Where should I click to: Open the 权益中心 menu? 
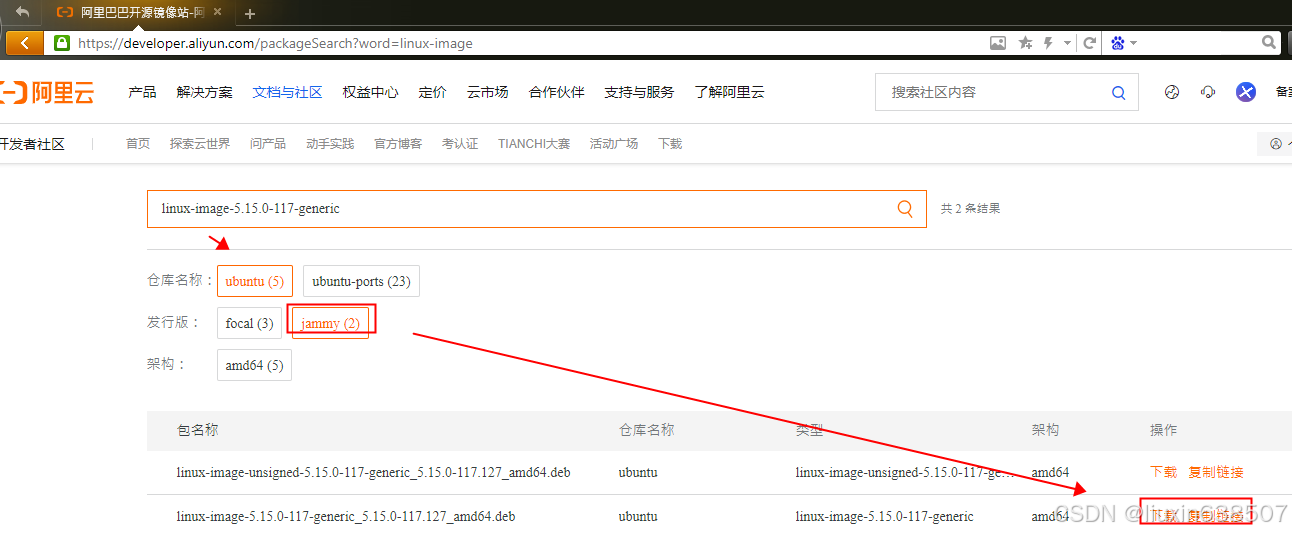click(370, 92)
